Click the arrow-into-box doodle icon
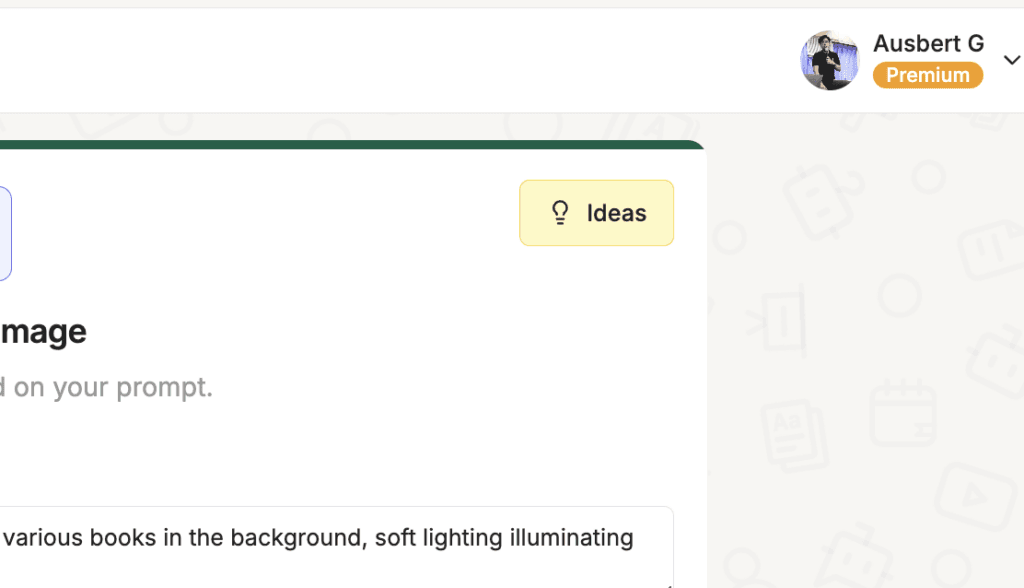Screen dimensions: 1024x588 [x=777, y=320]
